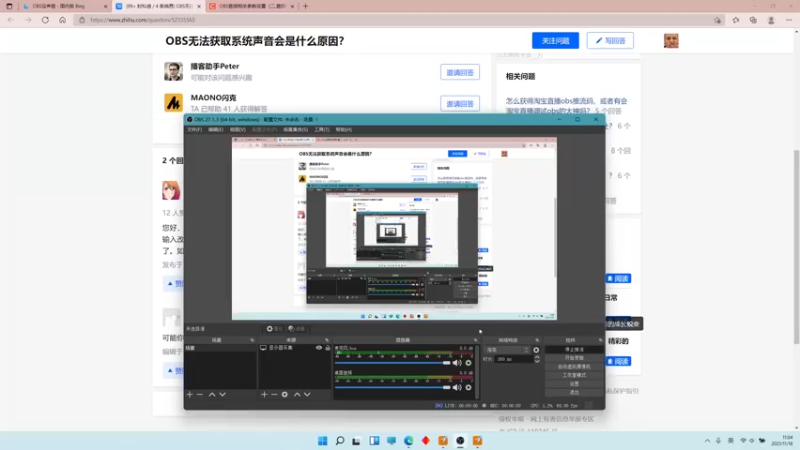Open the OBS Tools menu
The image size is (800, 450).
click(321, 130)
